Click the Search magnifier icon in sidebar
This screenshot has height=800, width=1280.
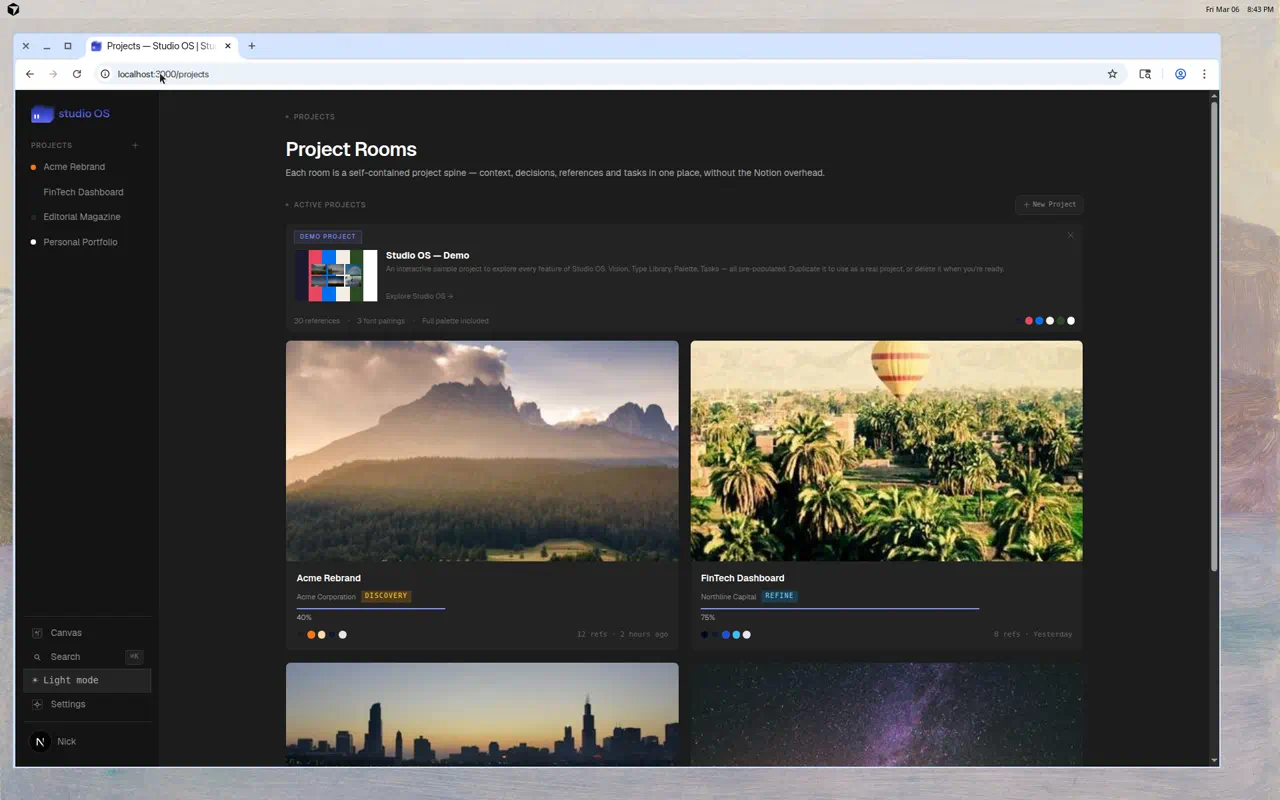click(39, 656)
